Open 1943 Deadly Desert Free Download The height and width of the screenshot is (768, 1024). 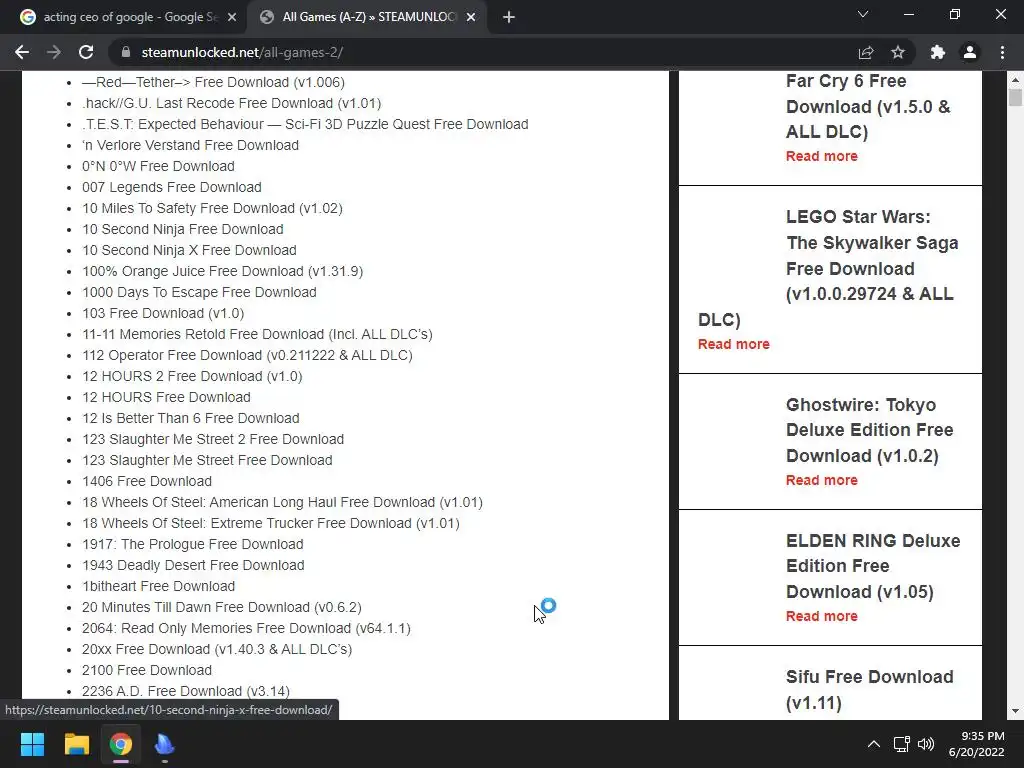point(193,565)
